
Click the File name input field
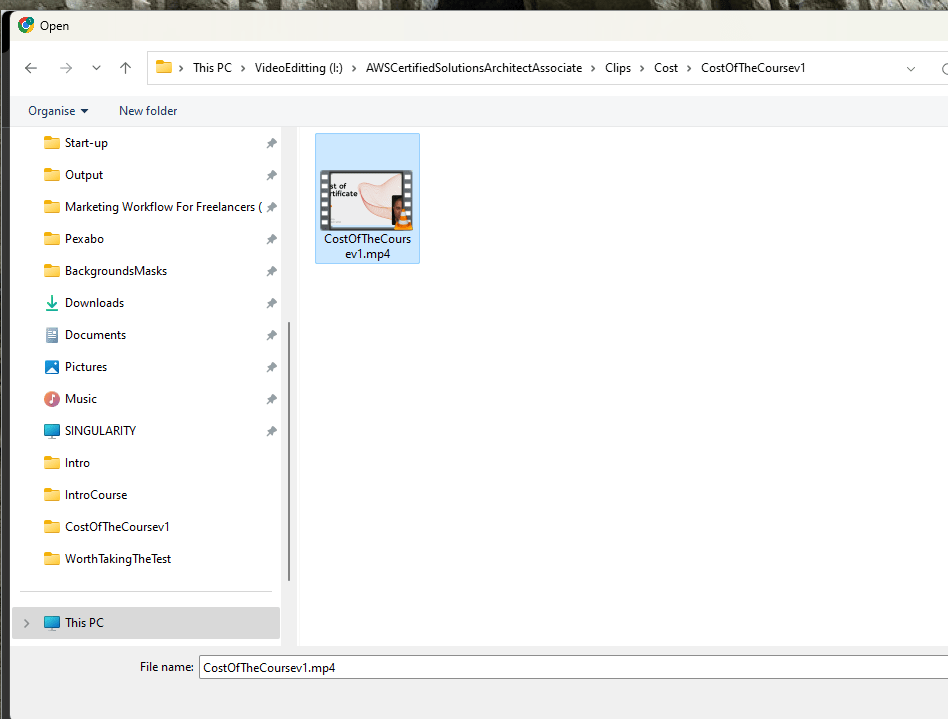(x=573, y=667)
